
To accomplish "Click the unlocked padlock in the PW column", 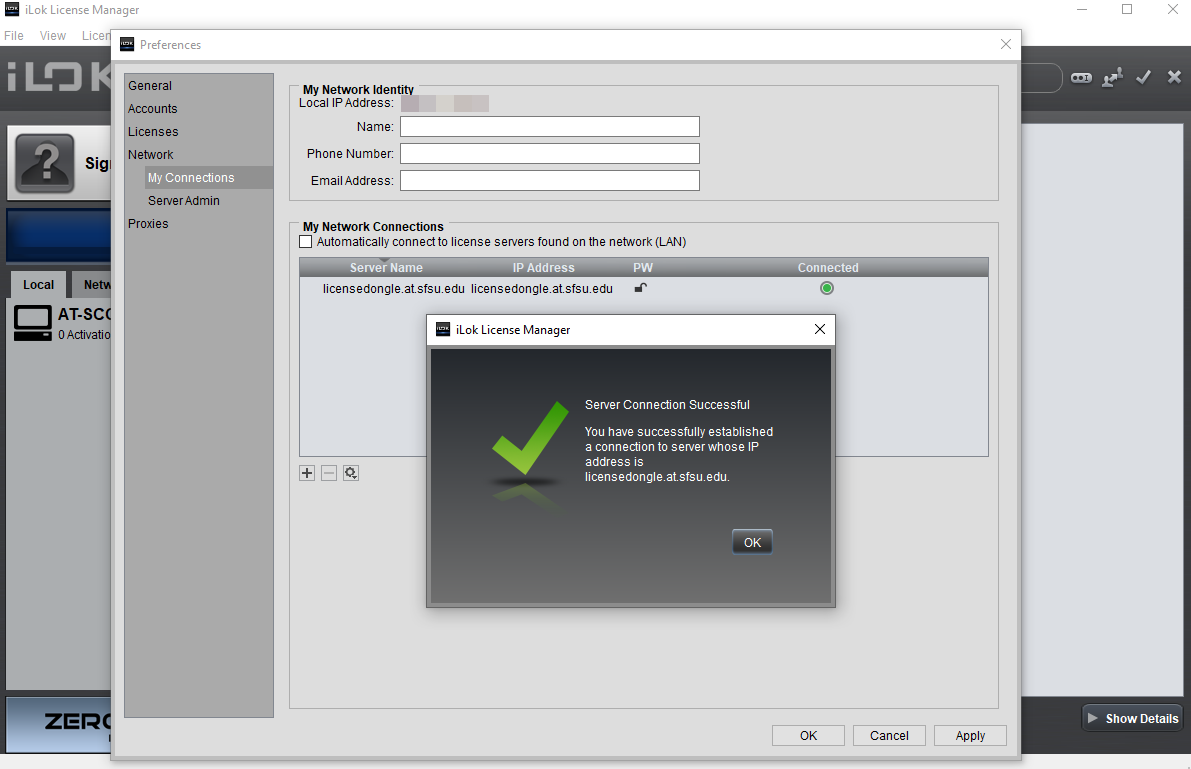I will 641,288.
